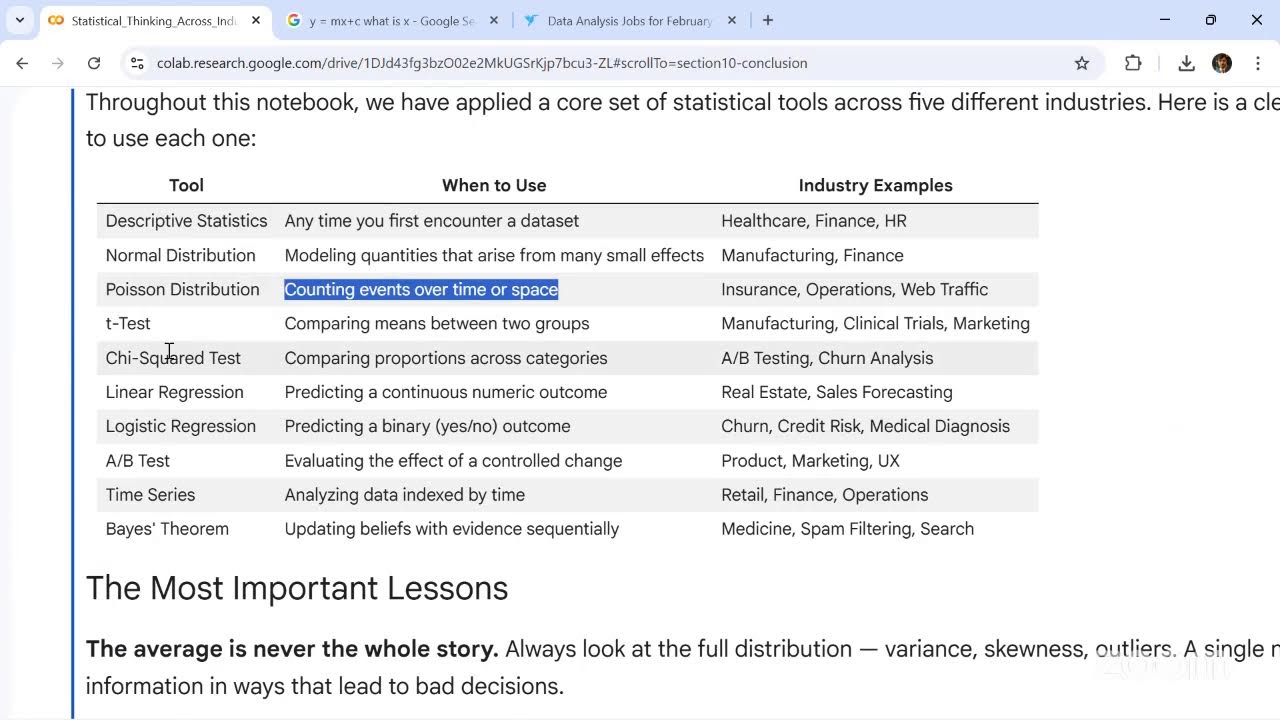View site information icon in address bar
1280x720 pixels.
pyautogui.click(x=137, y=63)
